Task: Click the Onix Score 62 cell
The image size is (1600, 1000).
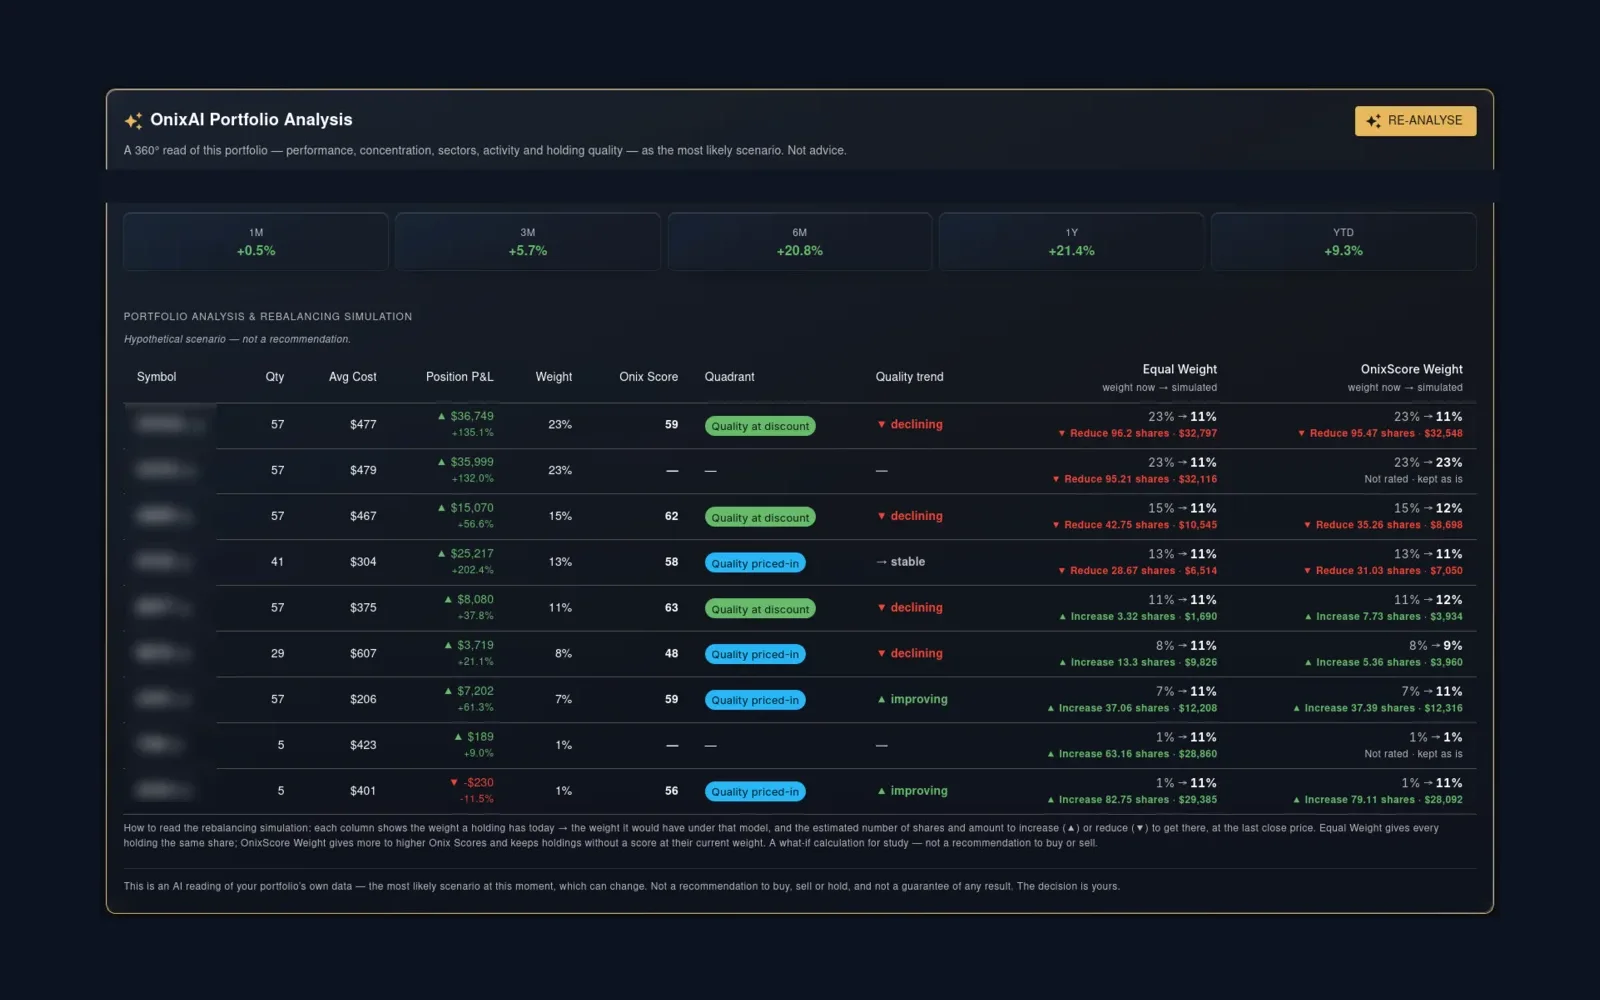Action: pos(671,517)
